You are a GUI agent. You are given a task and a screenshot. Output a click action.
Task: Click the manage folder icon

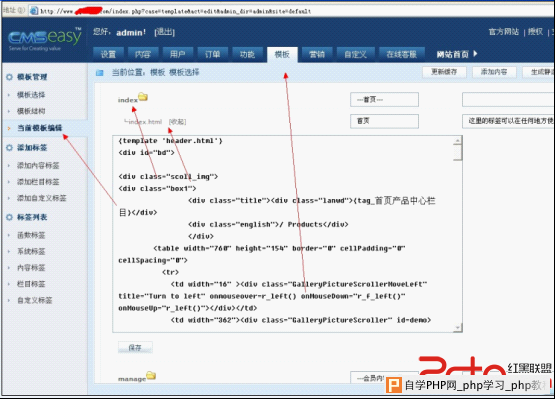[x=151, y=375]
